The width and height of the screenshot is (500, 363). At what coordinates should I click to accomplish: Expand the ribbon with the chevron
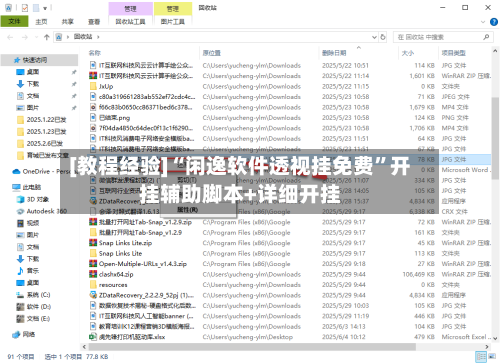tap(483, 22)
